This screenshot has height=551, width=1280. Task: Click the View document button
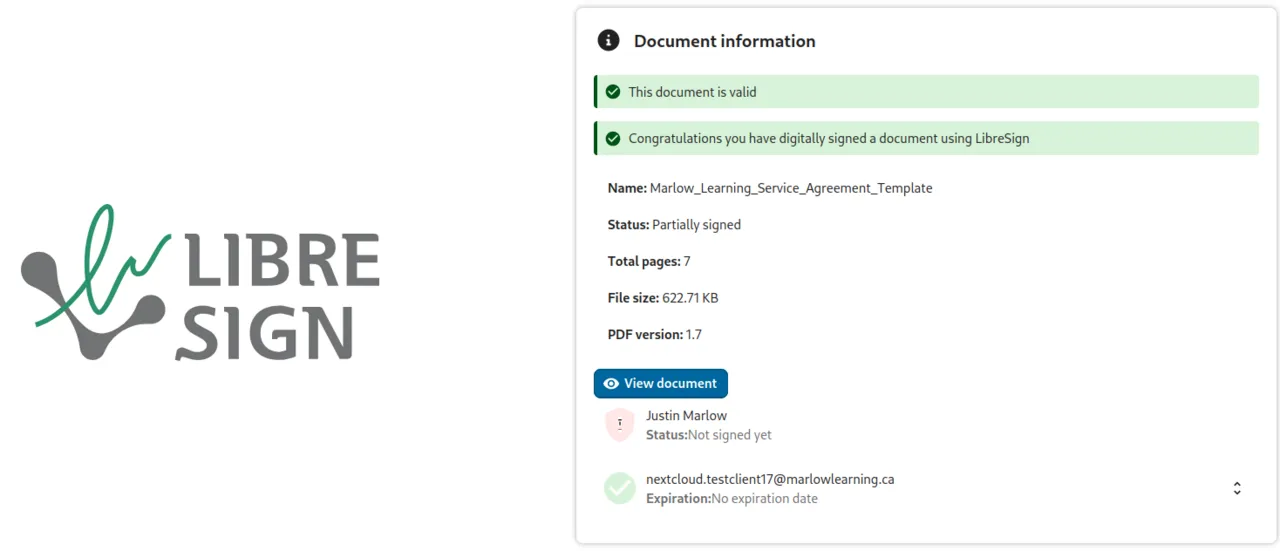[x=660, y=383]
